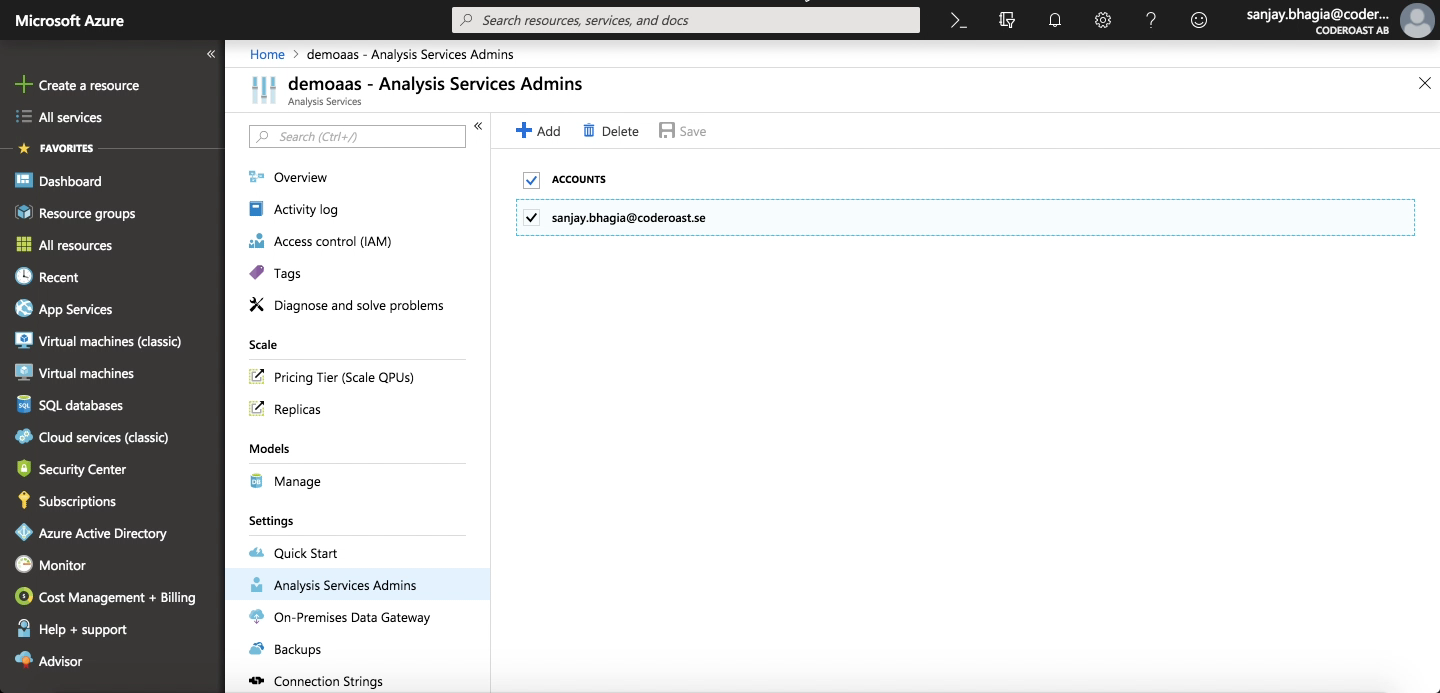Screen dimensions: 1440x693
Task: Select Analysis Services Admins menu item
Action: [x=357, y=585]
